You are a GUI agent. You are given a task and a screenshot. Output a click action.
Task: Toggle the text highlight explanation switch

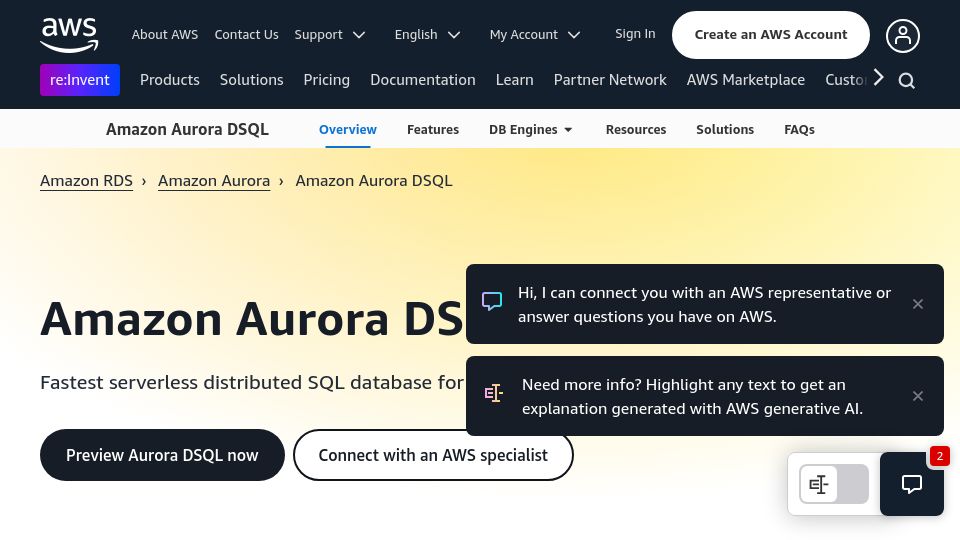834,484
